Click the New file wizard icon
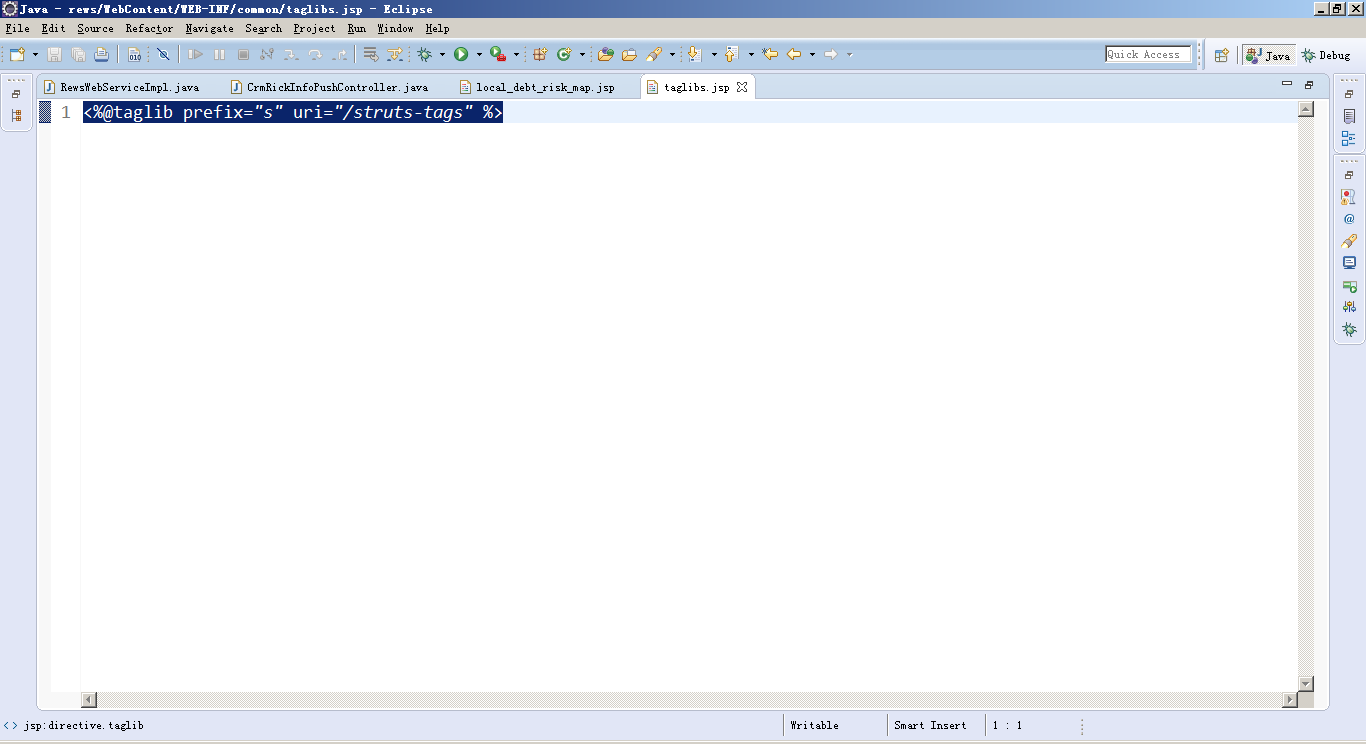 [17, 54]
